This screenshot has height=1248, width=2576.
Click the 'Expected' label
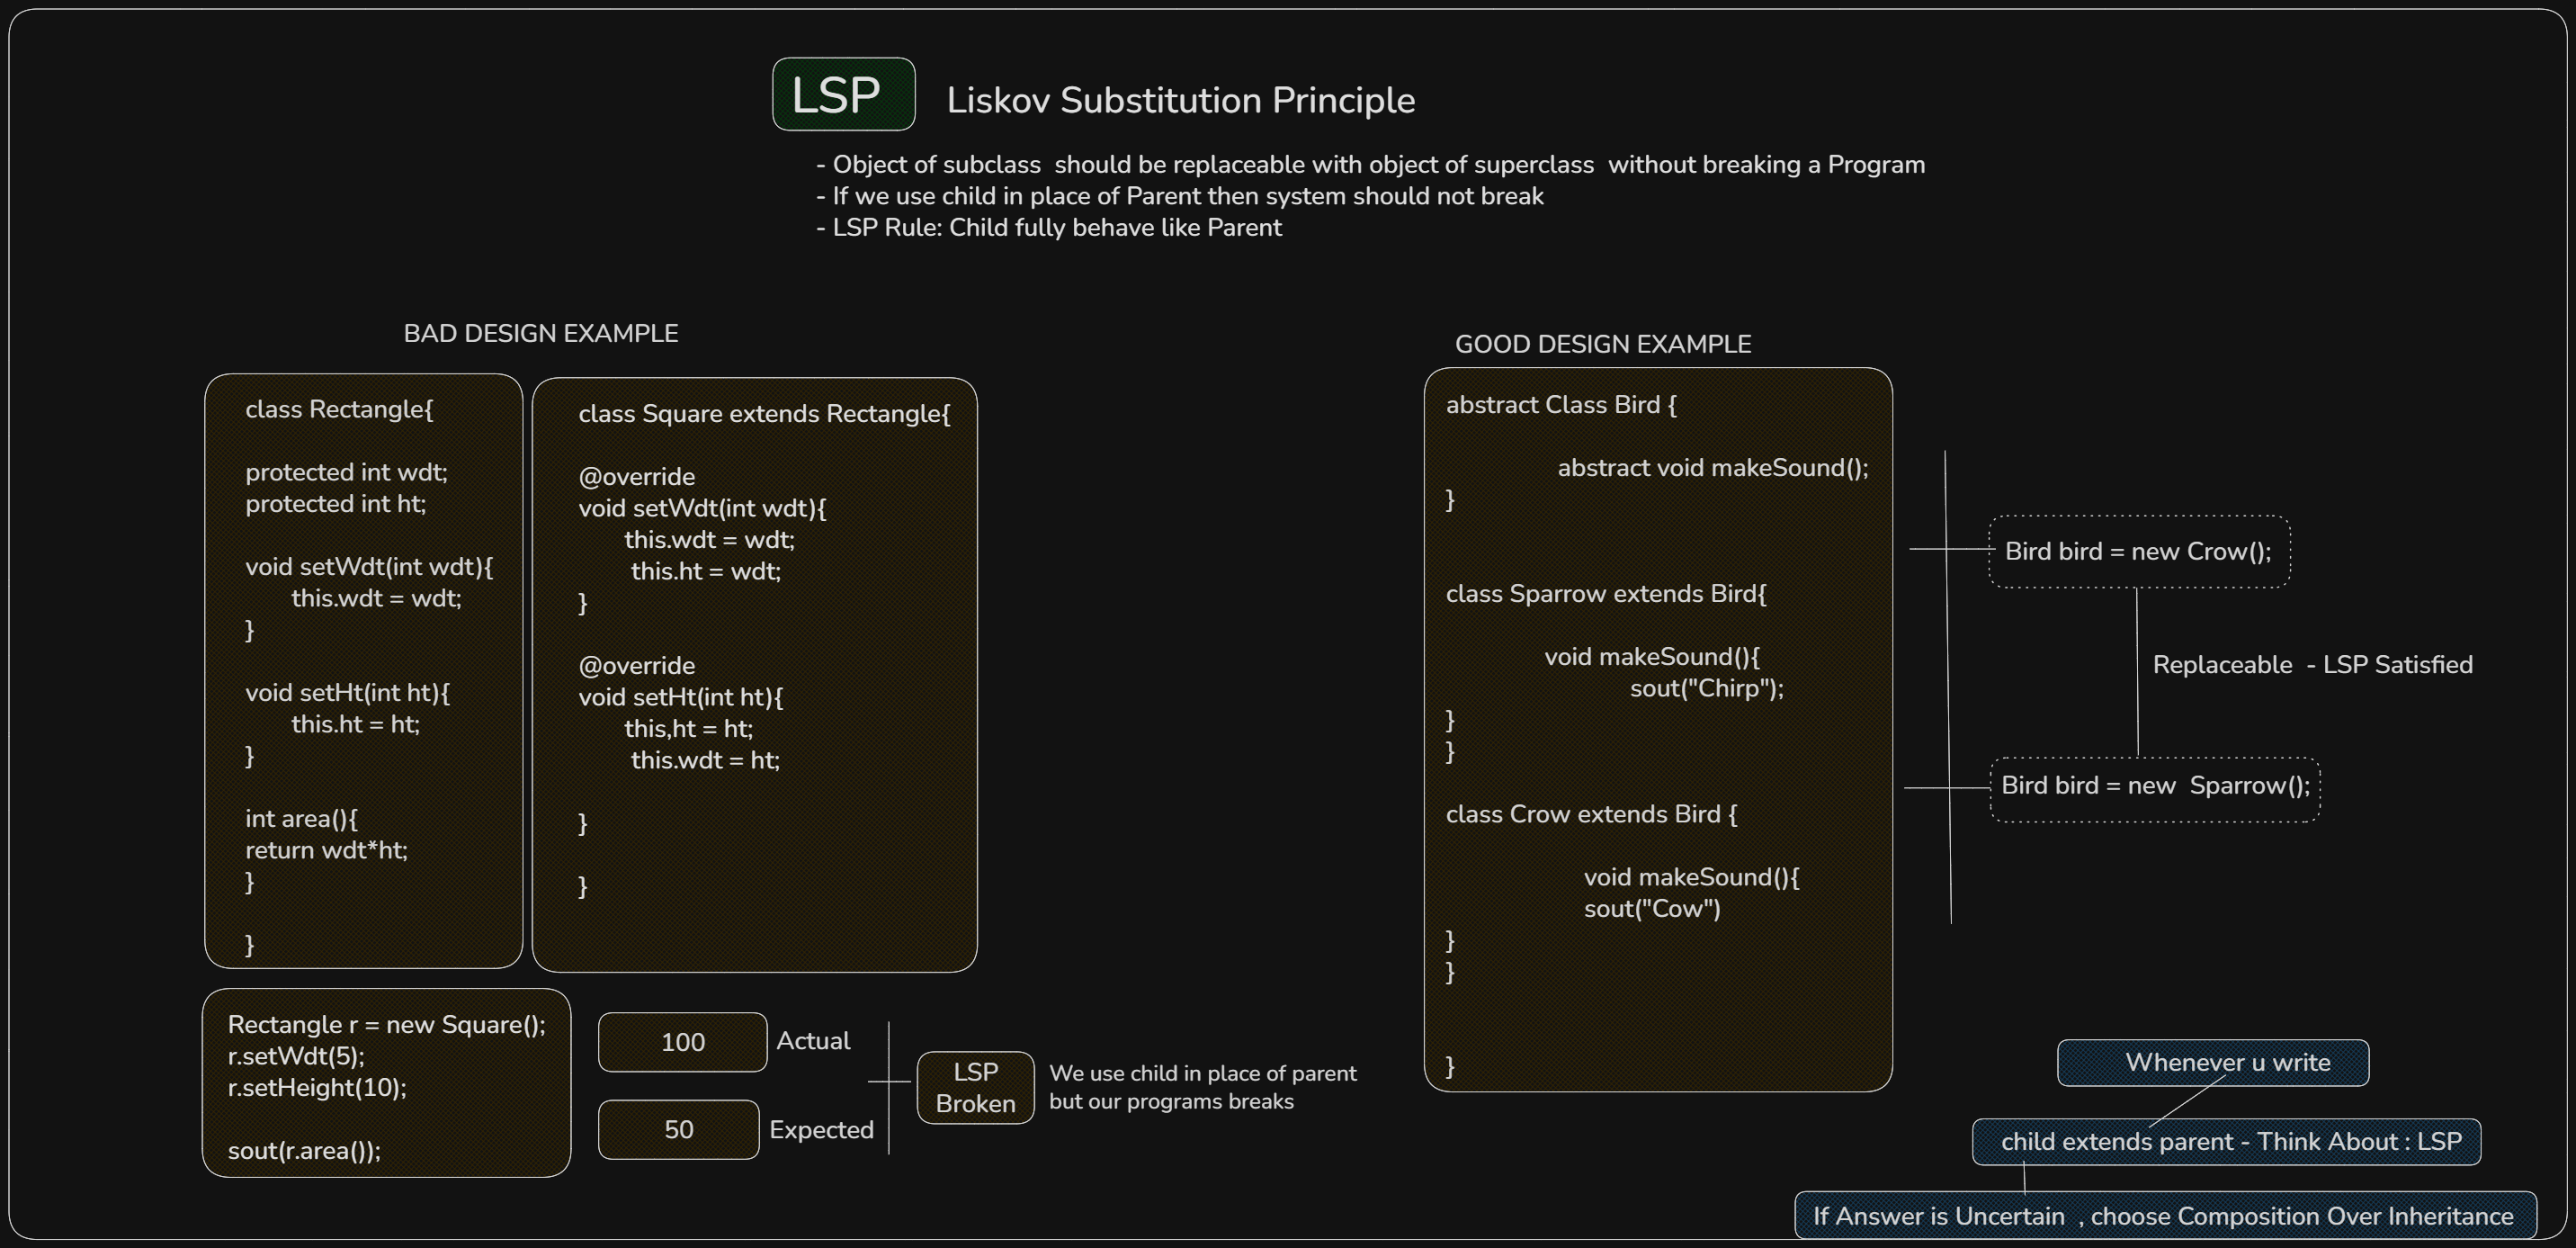pos(821,1130)
